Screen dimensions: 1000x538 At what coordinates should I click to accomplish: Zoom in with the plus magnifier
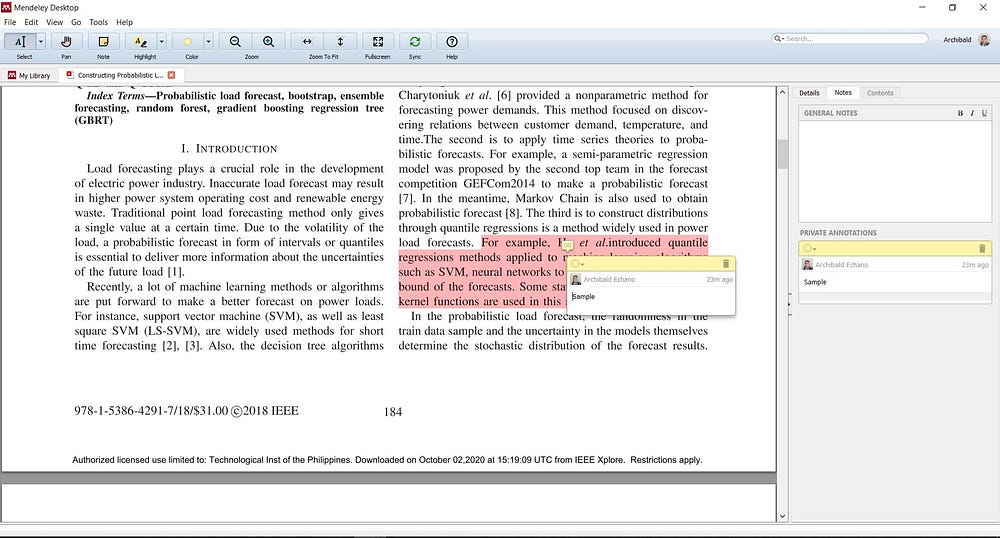(x=269, y=42)
